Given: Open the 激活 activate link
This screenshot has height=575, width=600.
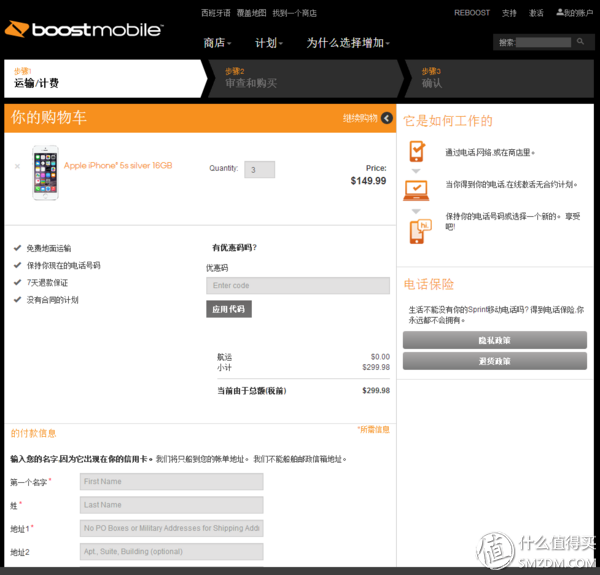Looking at the screenshot, I should tap(536, 13).
